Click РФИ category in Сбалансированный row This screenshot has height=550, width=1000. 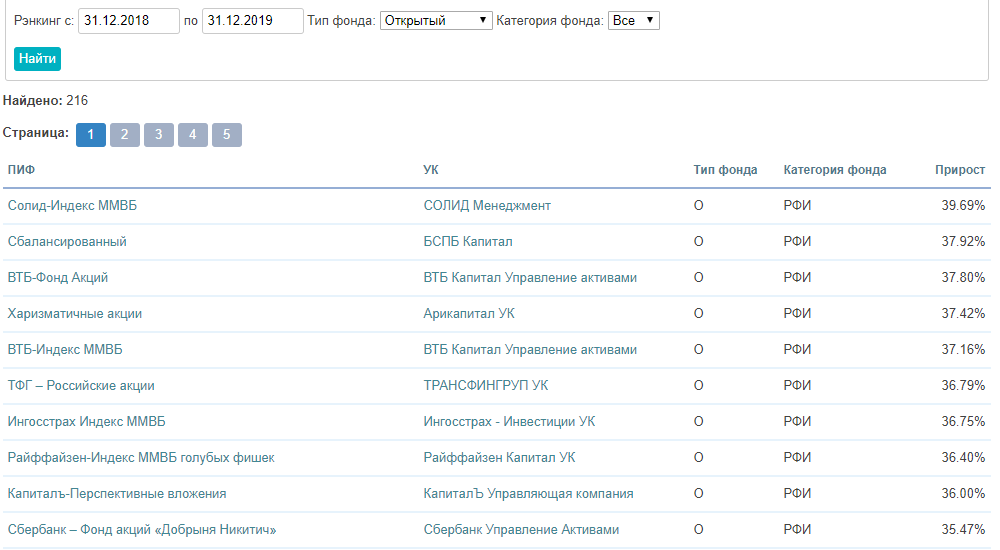797,241
